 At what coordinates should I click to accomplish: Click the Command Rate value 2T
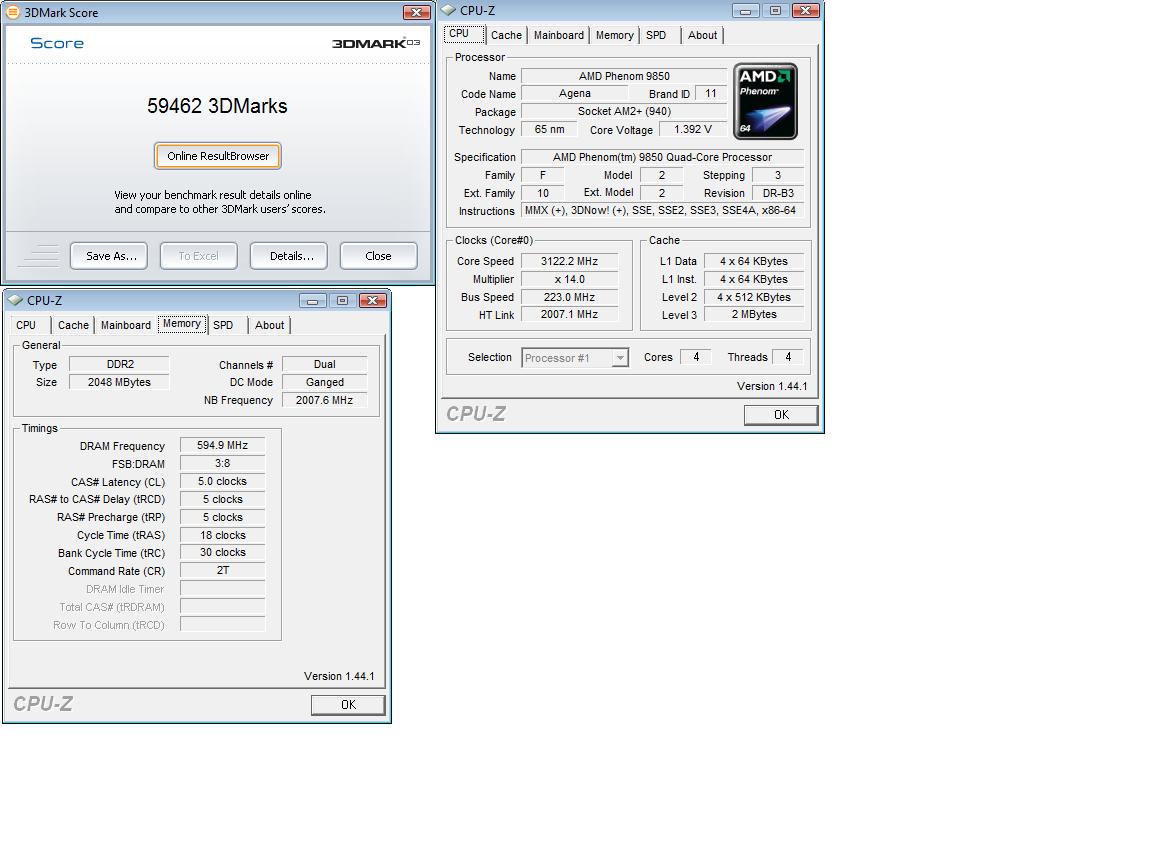pyautogui.click(x=222, y=570)
